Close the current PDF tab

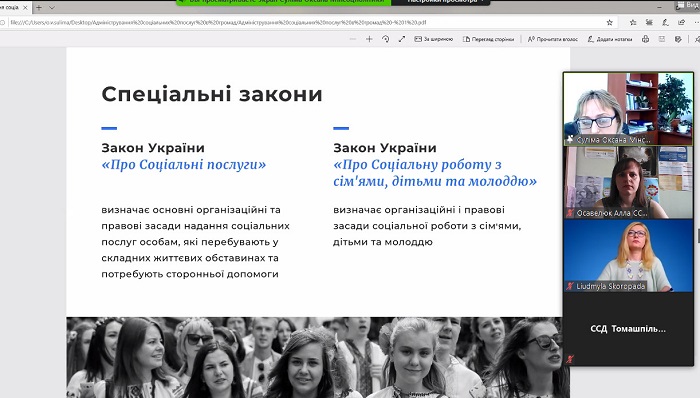tap(25, 8)
